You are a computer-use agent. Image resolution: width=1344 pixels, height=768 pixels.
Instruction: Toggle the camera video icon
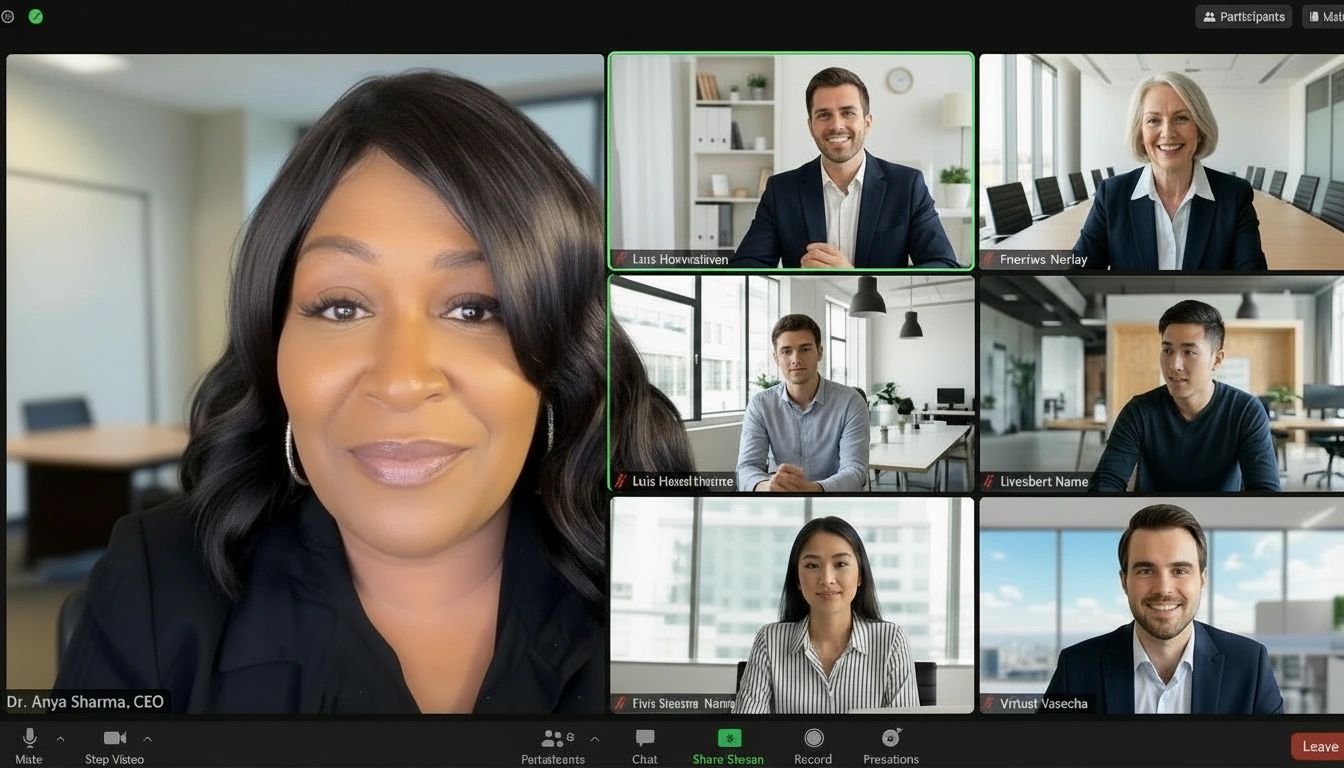coord(114,739)
